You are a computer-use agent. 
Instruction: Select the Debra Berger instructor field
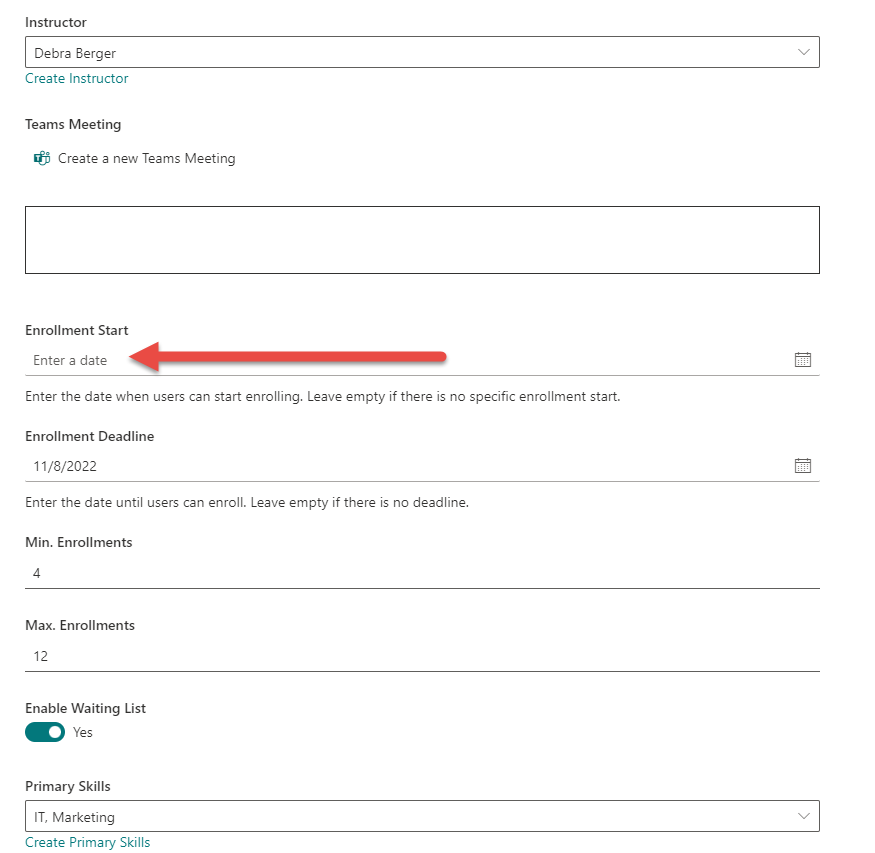[x=400, y=53]
